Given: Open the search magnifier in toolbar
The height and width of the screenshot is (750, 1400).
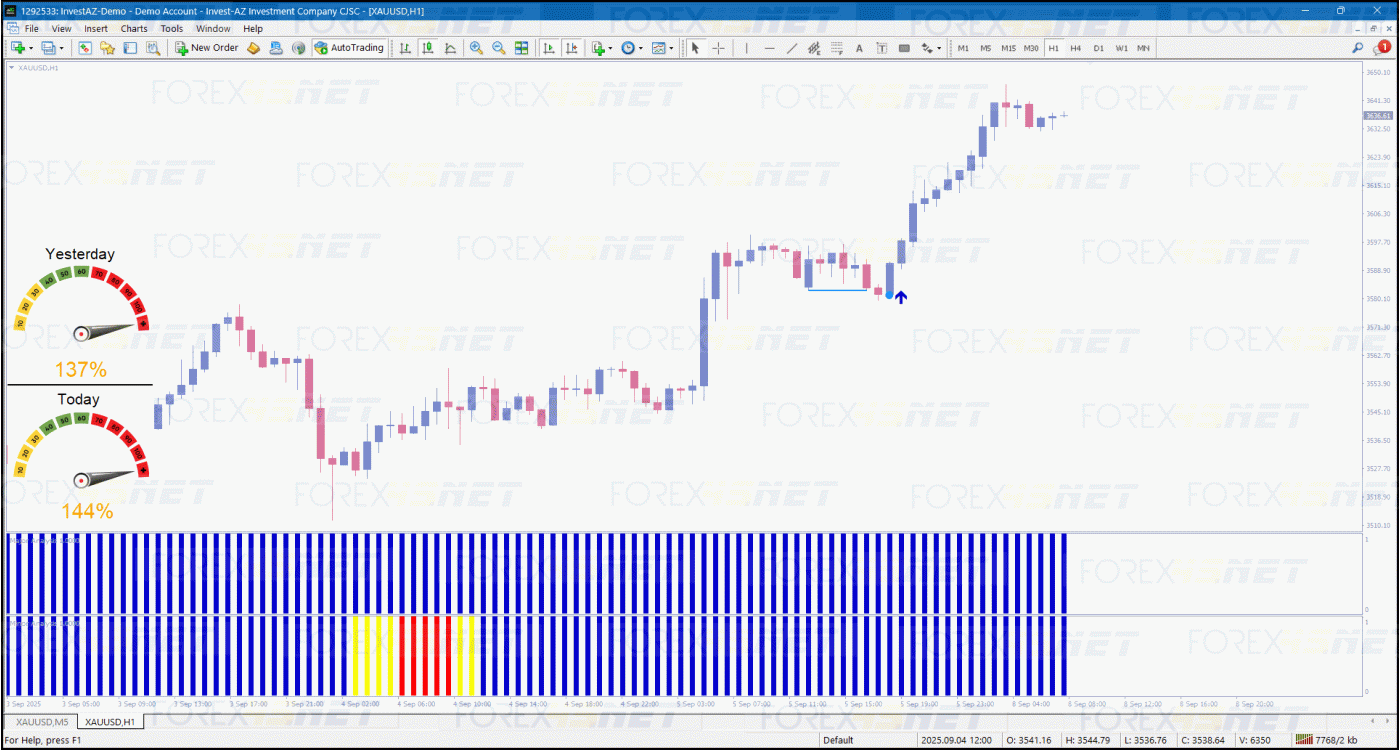Looking at the screenshot, I should pyautogui.click(x=1357, y=48).
